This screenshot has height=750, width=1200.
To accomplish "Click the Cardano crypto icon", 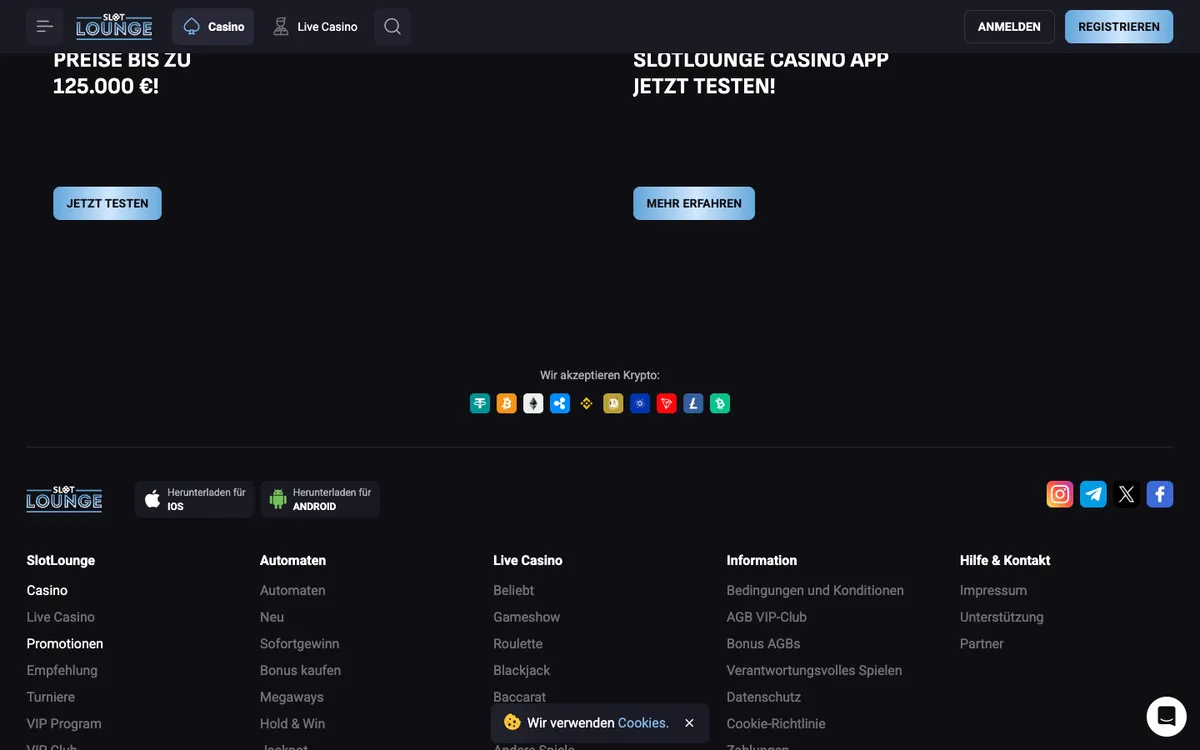I will click(x=640, y=404).
